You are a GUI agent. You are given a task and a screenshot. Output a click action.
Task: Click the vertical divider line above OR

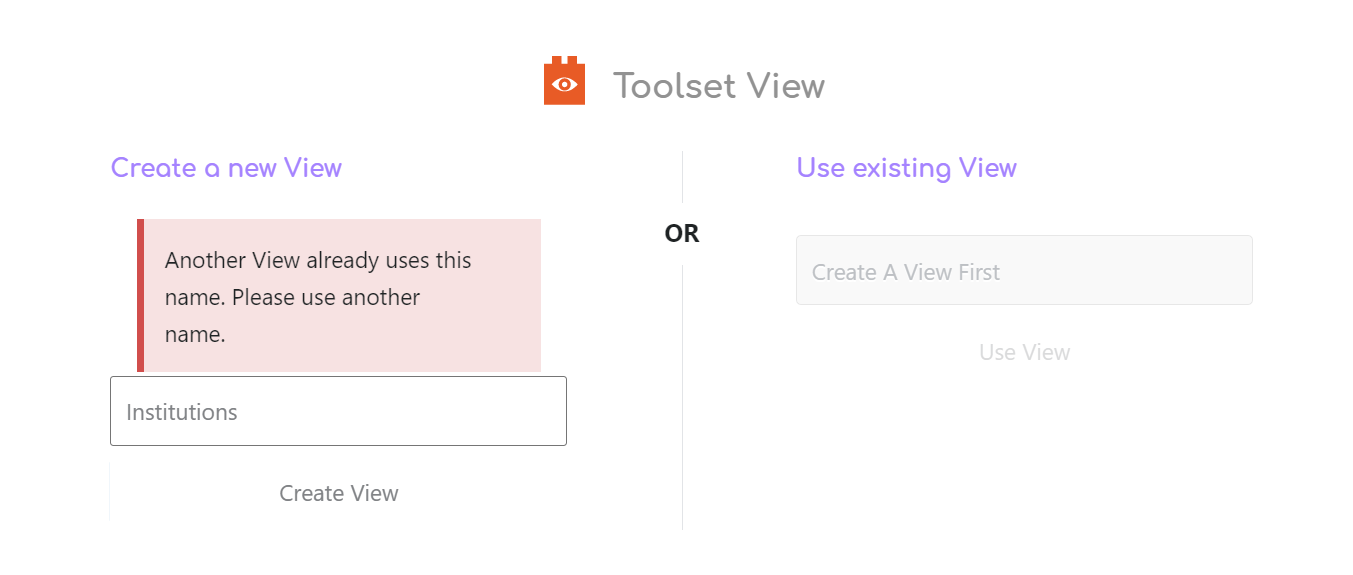click(682, 177)
